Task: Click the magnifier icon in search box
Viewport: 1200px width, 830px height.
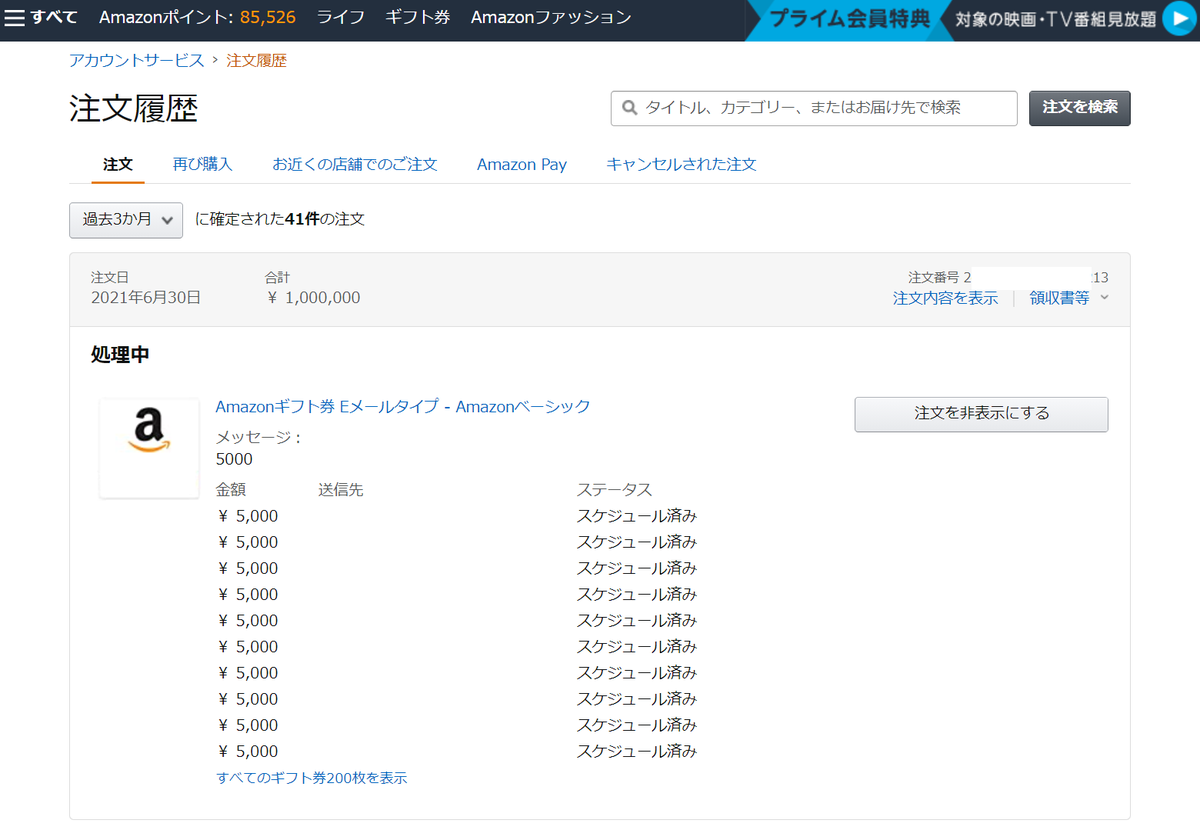Action: pos(630,107)
